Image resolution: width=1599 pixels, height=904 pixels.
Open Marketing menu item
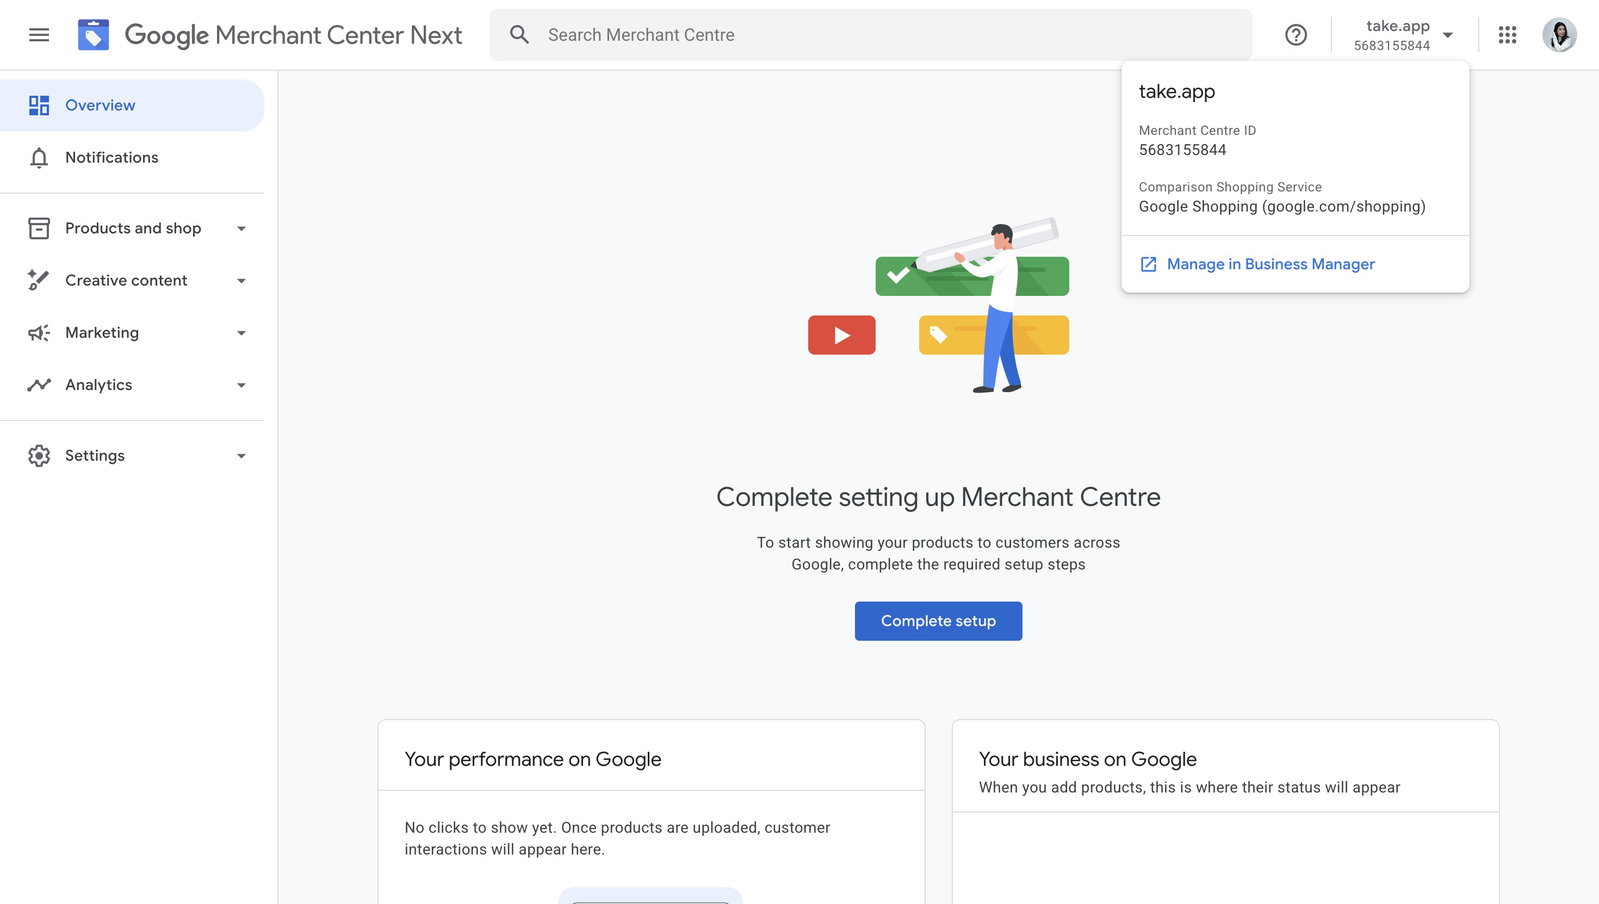point(132,333)
